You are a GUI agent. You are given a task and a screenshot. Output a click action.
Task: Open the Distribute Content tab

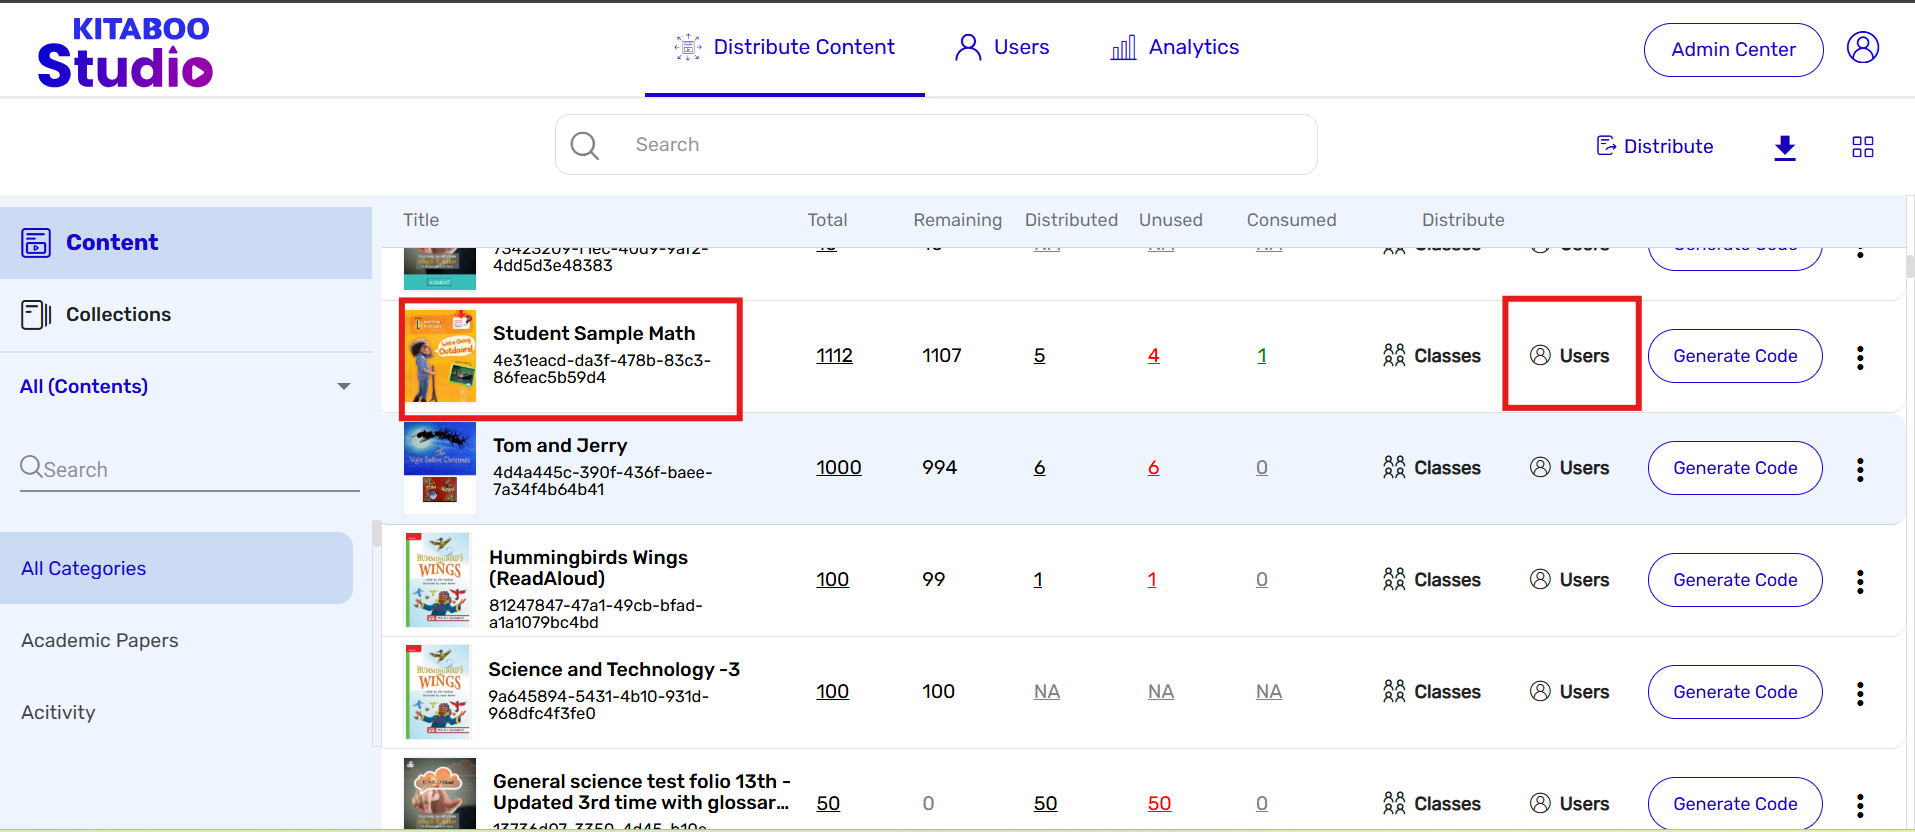785,48
